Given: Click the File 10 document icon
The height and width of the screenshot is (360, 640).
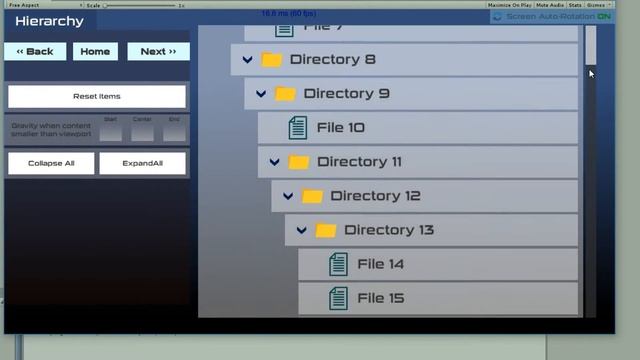Looking at the screenshot, I should click(x=298, y=128).
